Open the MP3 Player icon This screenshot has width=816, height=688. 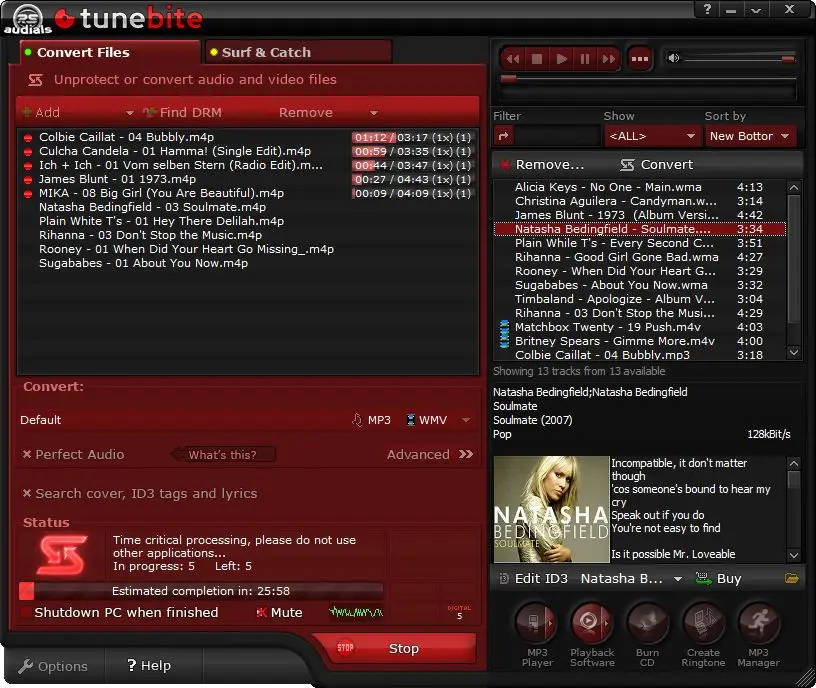tap(536, 622)
